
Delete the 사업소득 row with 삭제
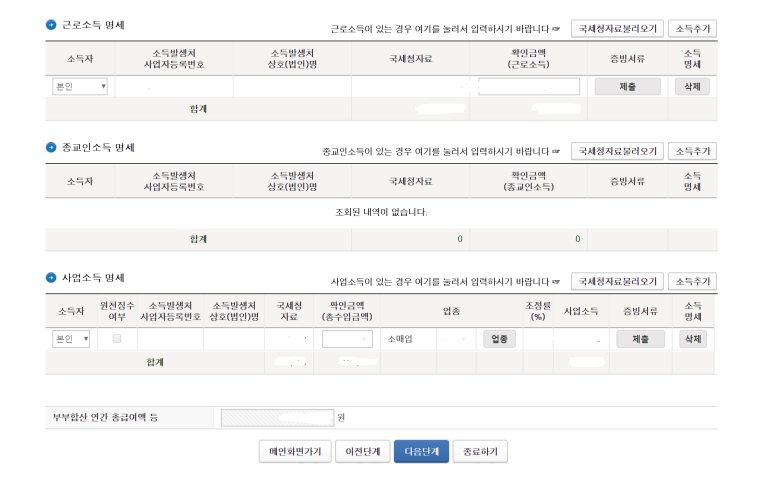coord(693,339)
